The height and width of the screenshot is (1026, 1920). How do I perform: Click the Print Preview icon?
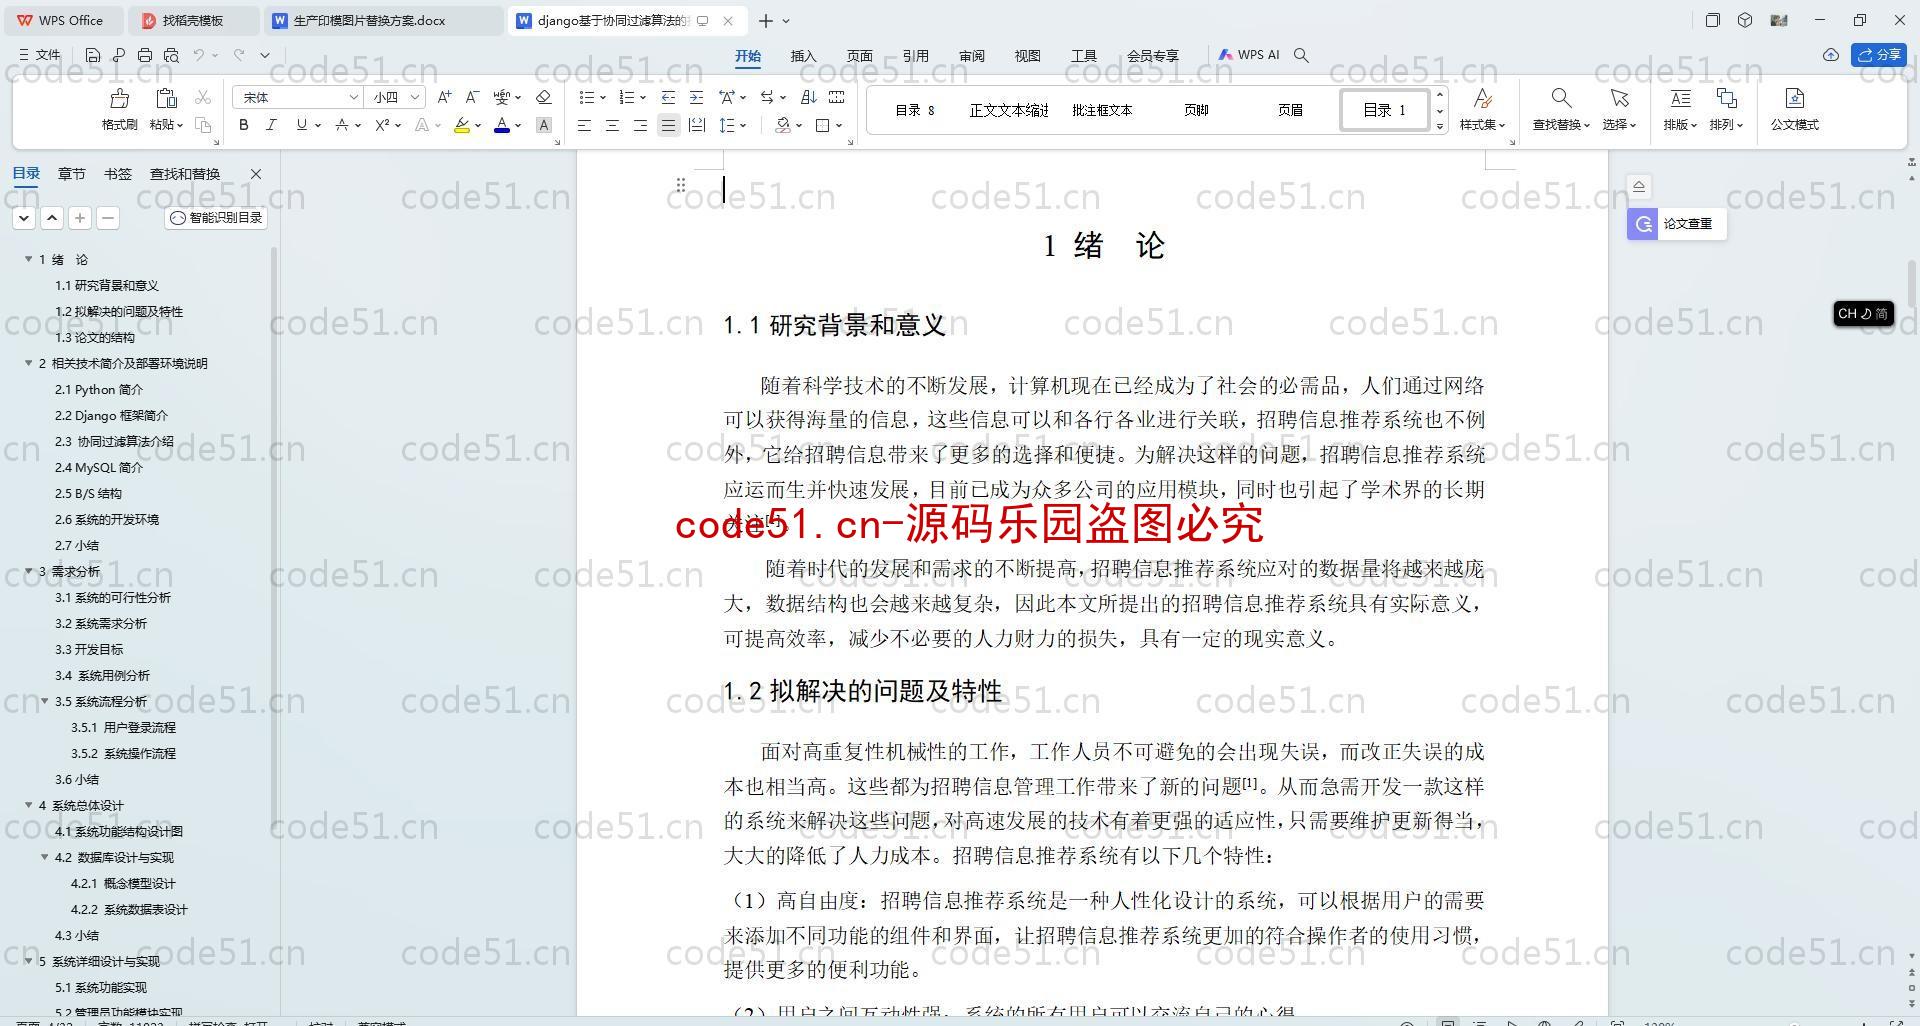click(x=171, y=55)
